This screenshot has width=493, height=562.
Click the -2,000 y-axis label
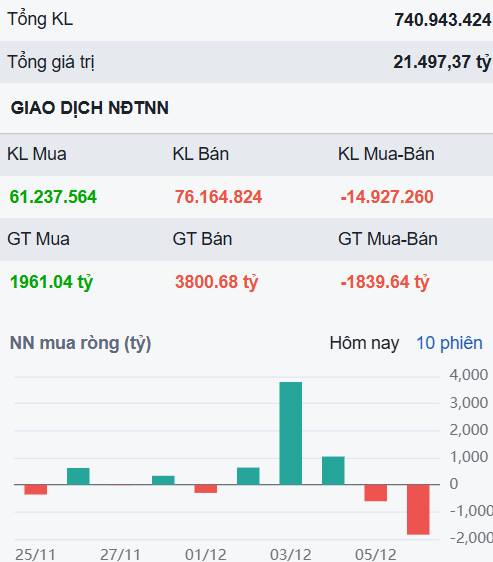[x=471, y=538]
